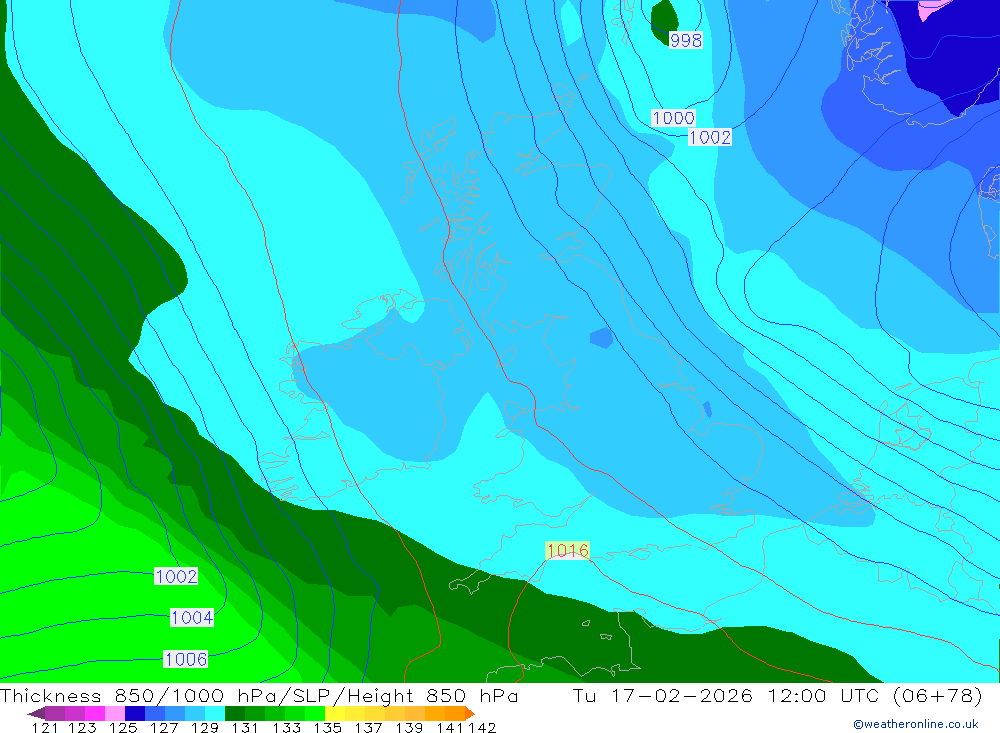Viewport: 1000px width, 733px height.
Task: Click the 131 legend value
Action: click(x=245, y=727)
